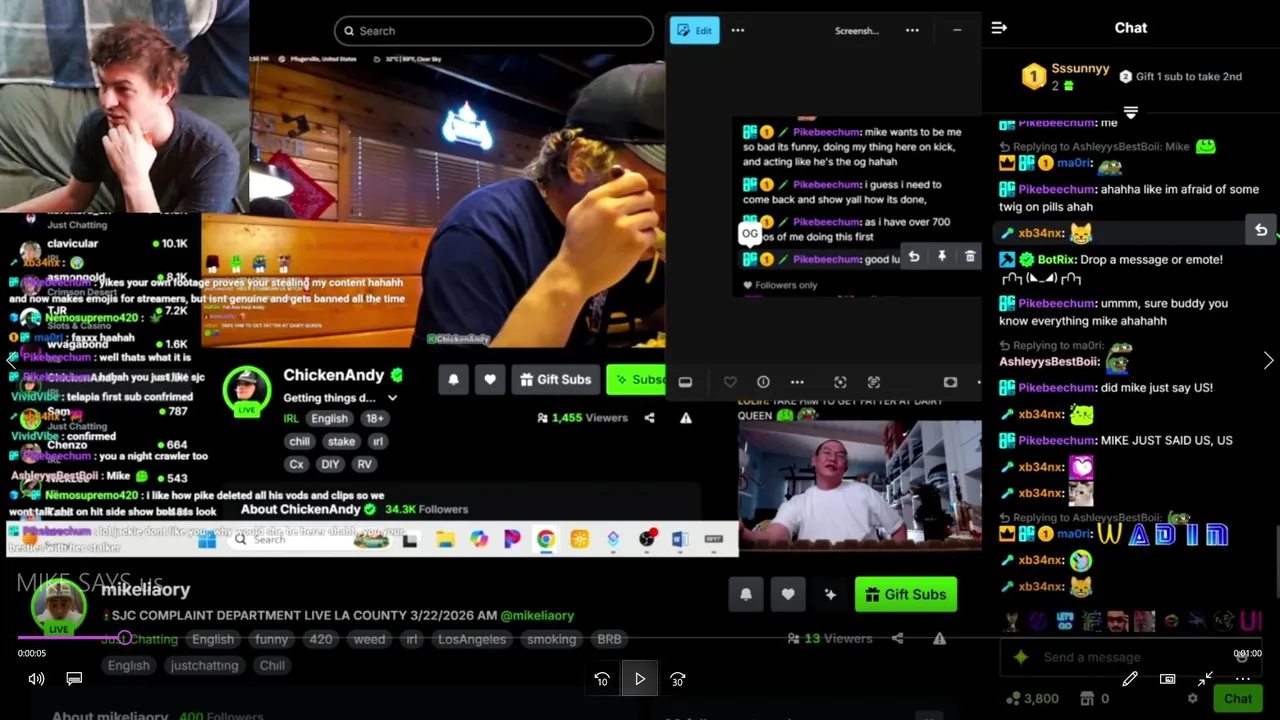Open the menu beside the Edit button
This screenshot has width=1280, height=720.
click(738, 30)
